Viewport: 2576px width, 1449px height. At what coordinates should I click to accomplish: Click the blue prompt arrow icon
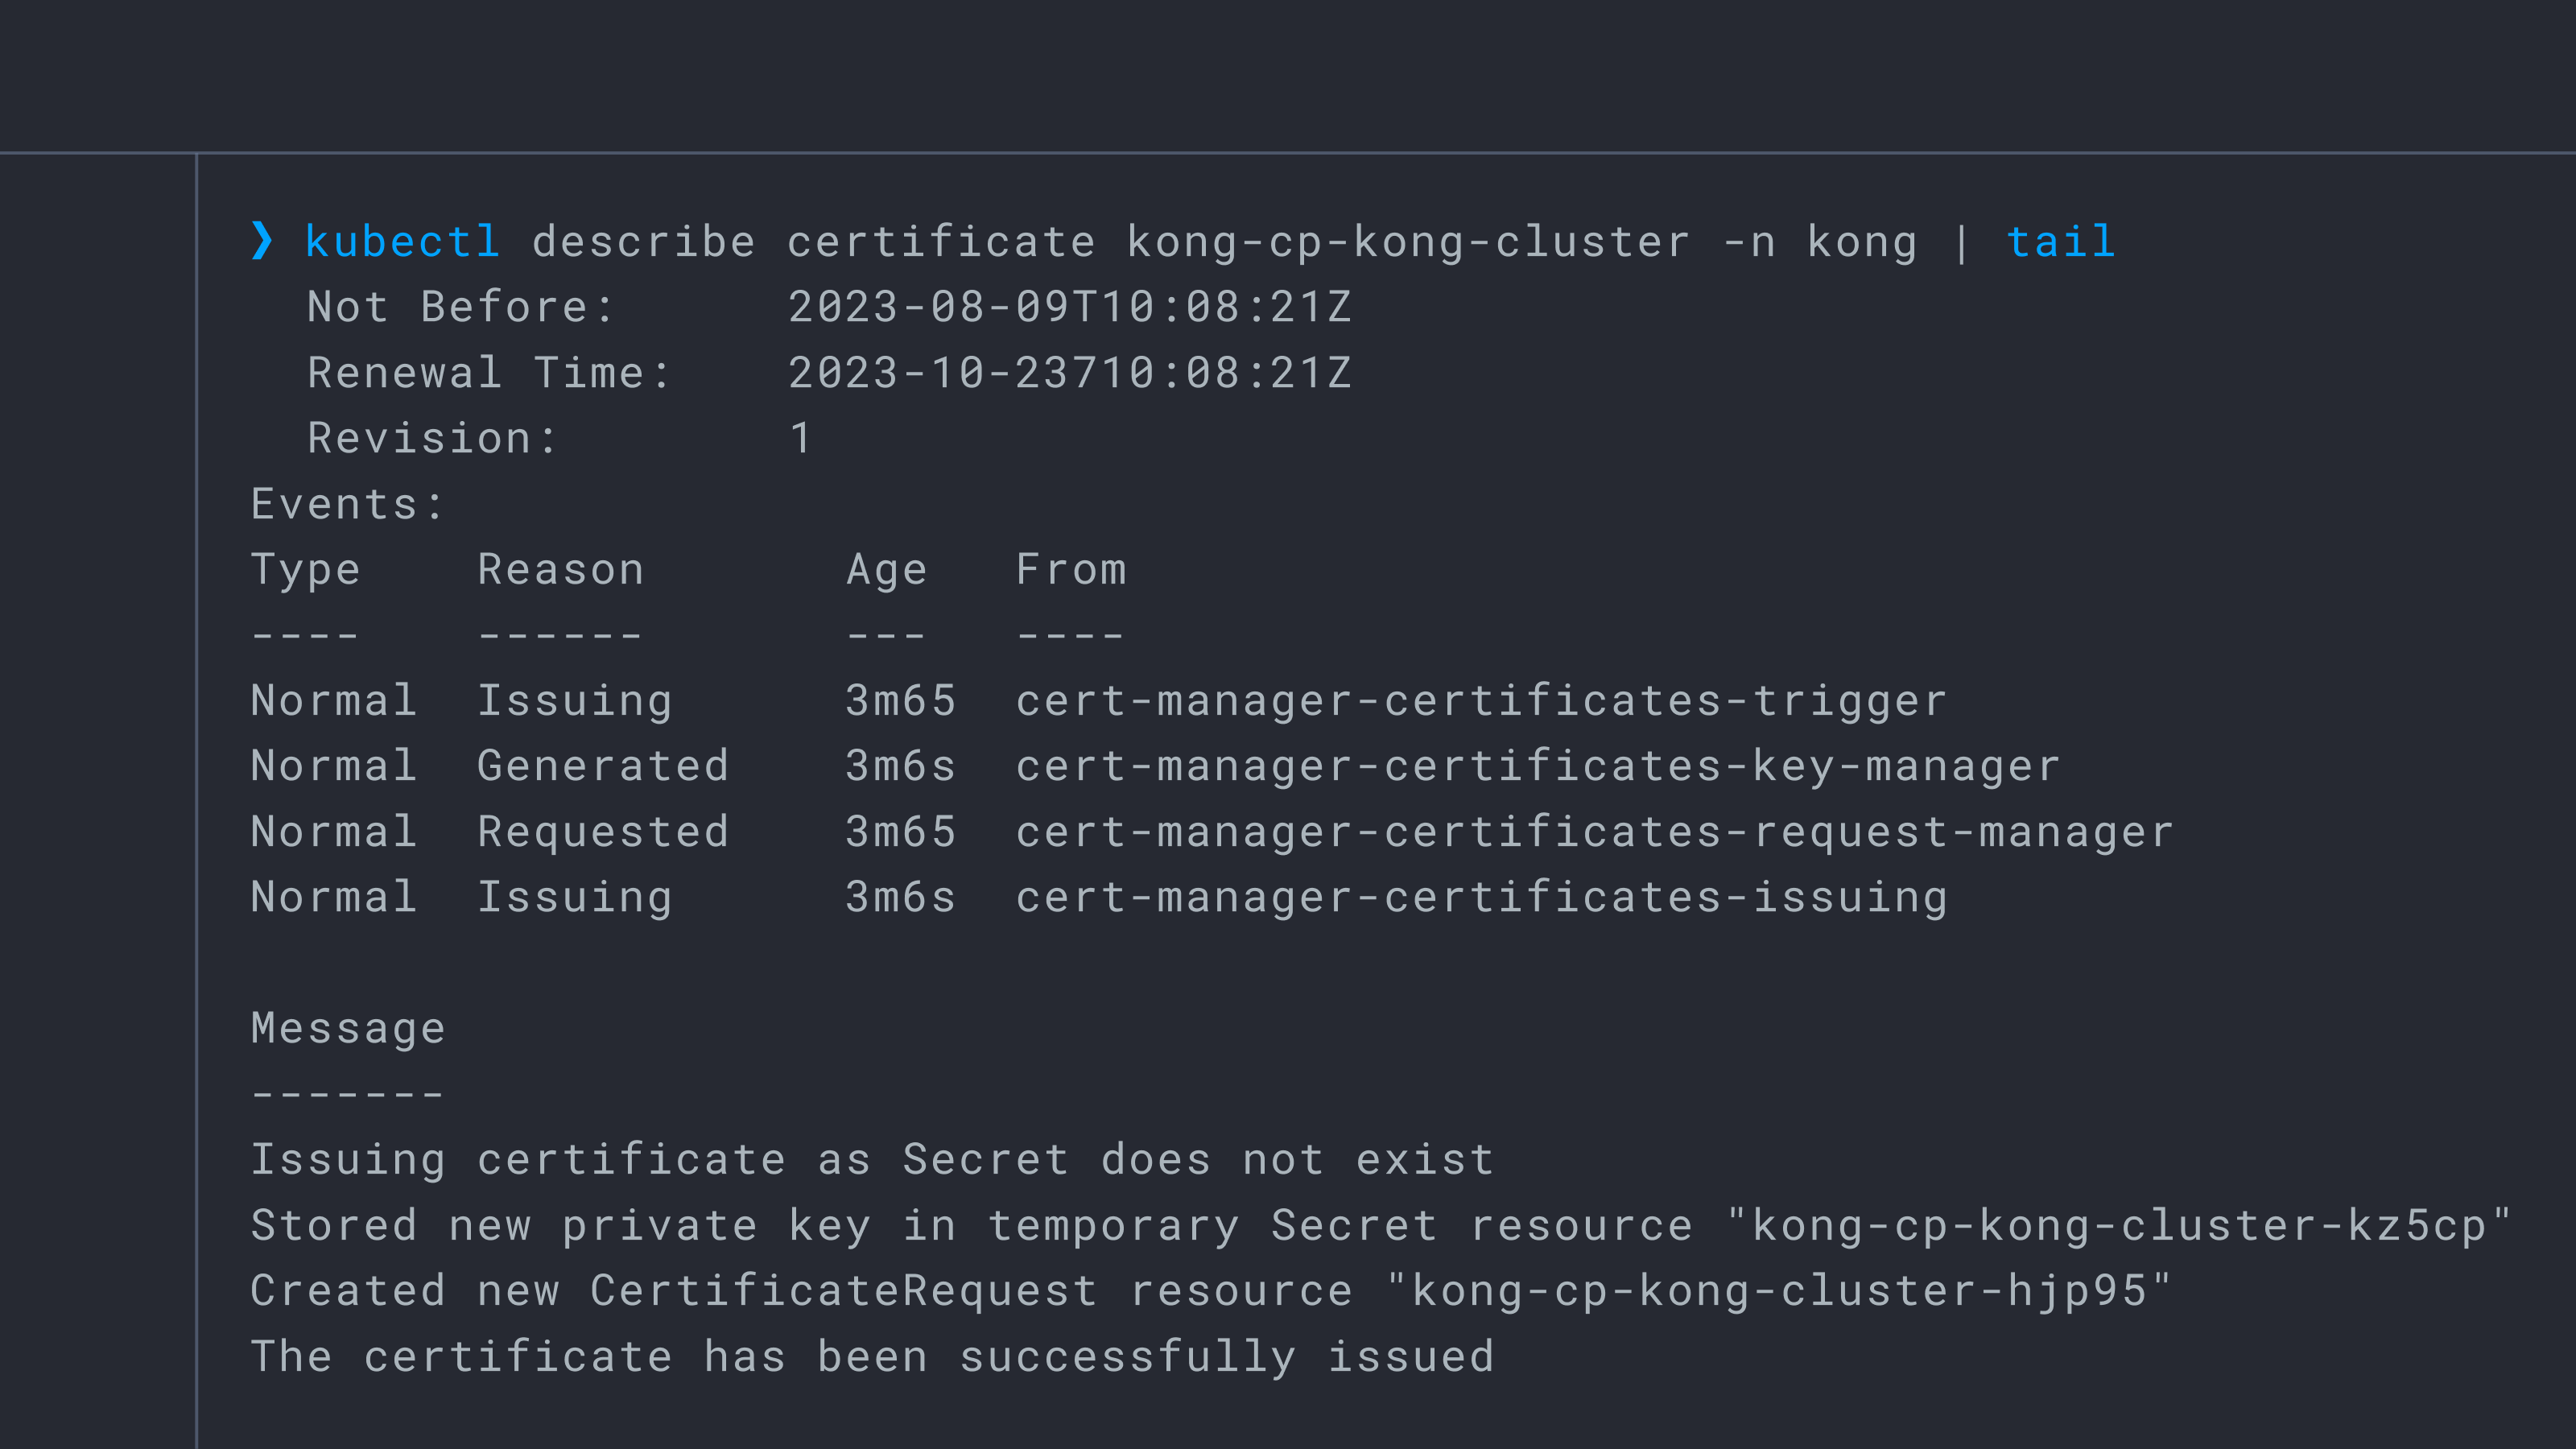click(262, 240)
